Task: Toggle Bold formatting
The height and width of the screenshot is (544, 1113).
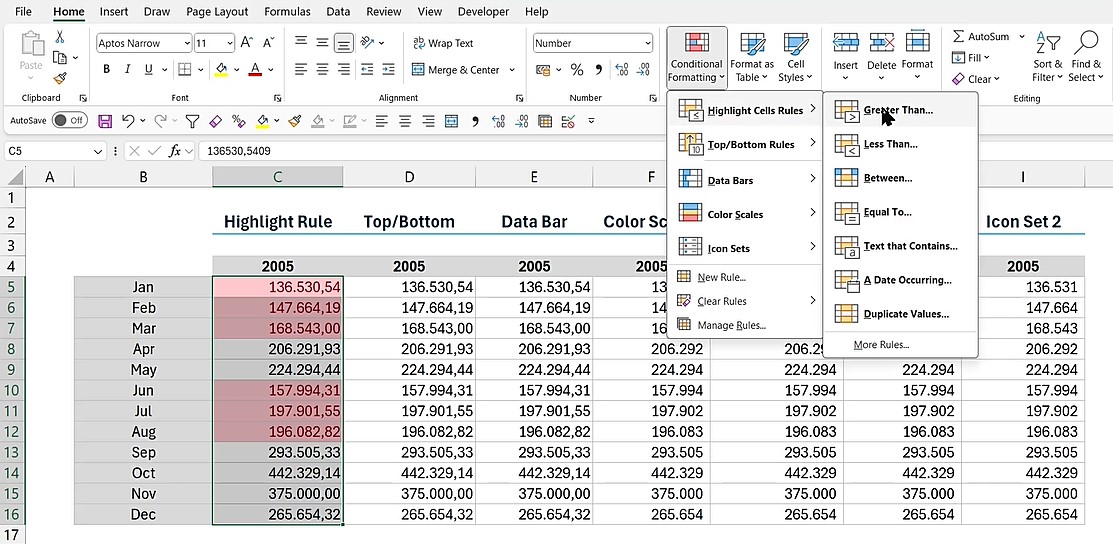Action: [107, 70]
